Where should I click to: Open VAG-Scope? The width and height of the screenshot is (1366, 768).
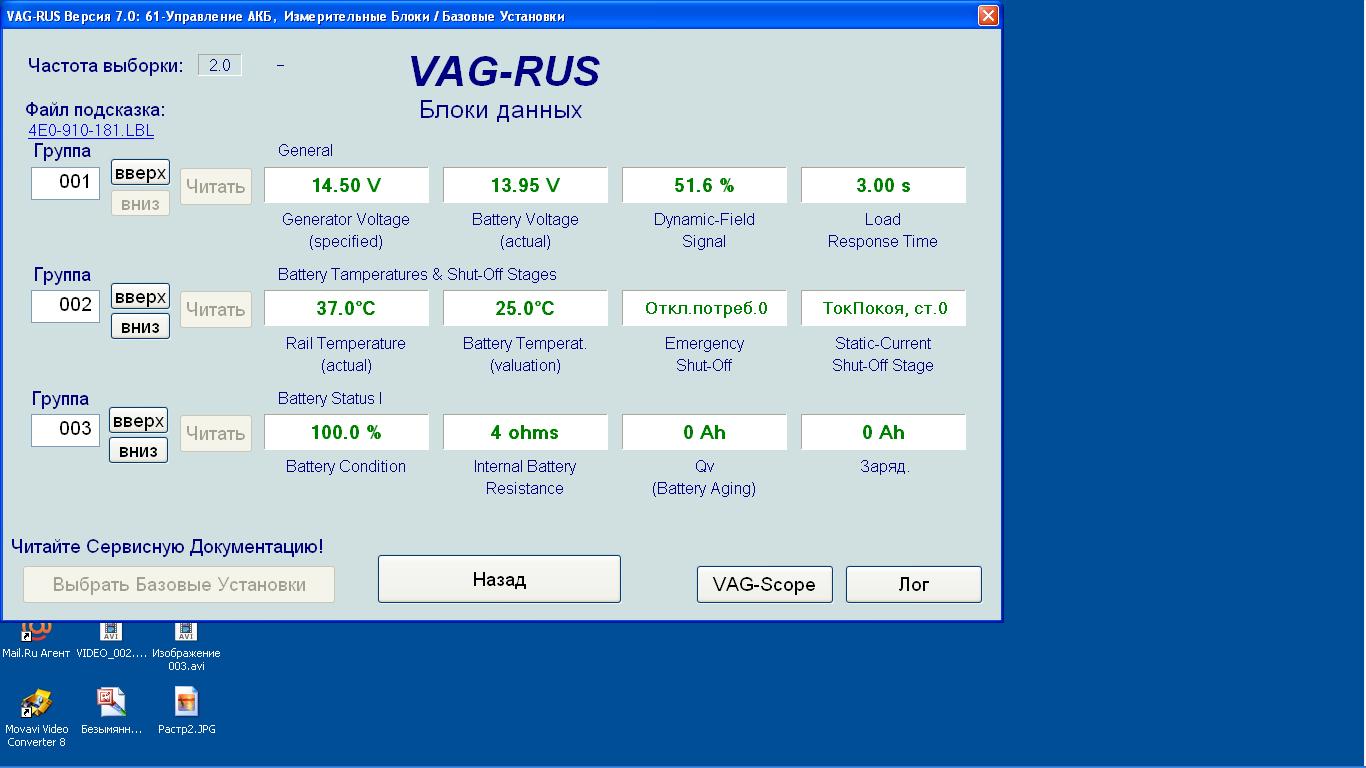tap(764, 585)
